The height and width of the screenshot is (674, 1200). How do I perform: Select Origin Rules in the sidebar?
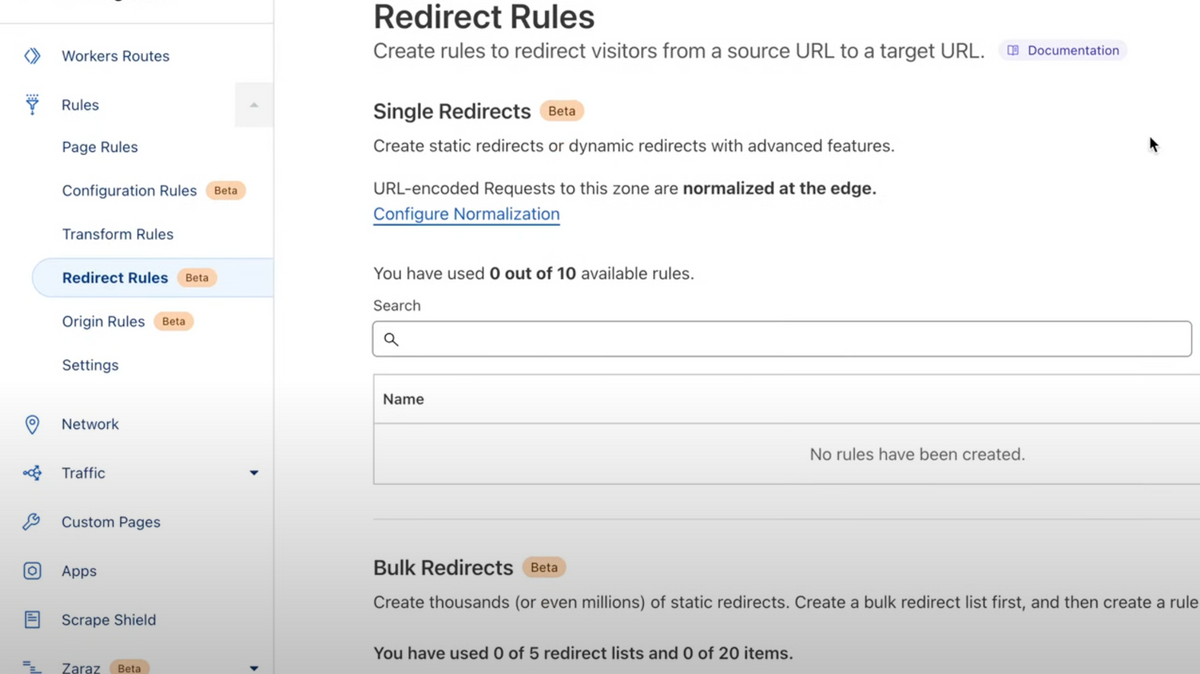click(x=103, y=321)
